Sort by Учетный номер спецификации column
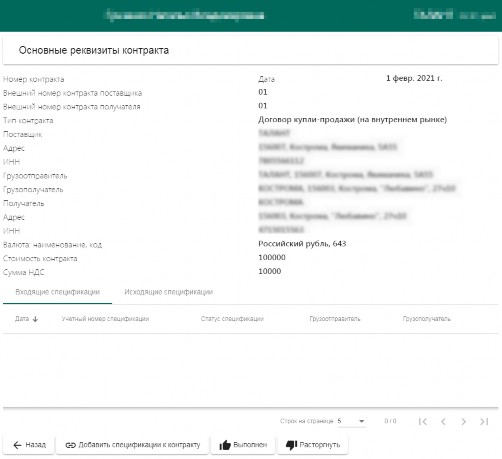The height and width of the screenshot is (459, 502). [x=105, y=319]
